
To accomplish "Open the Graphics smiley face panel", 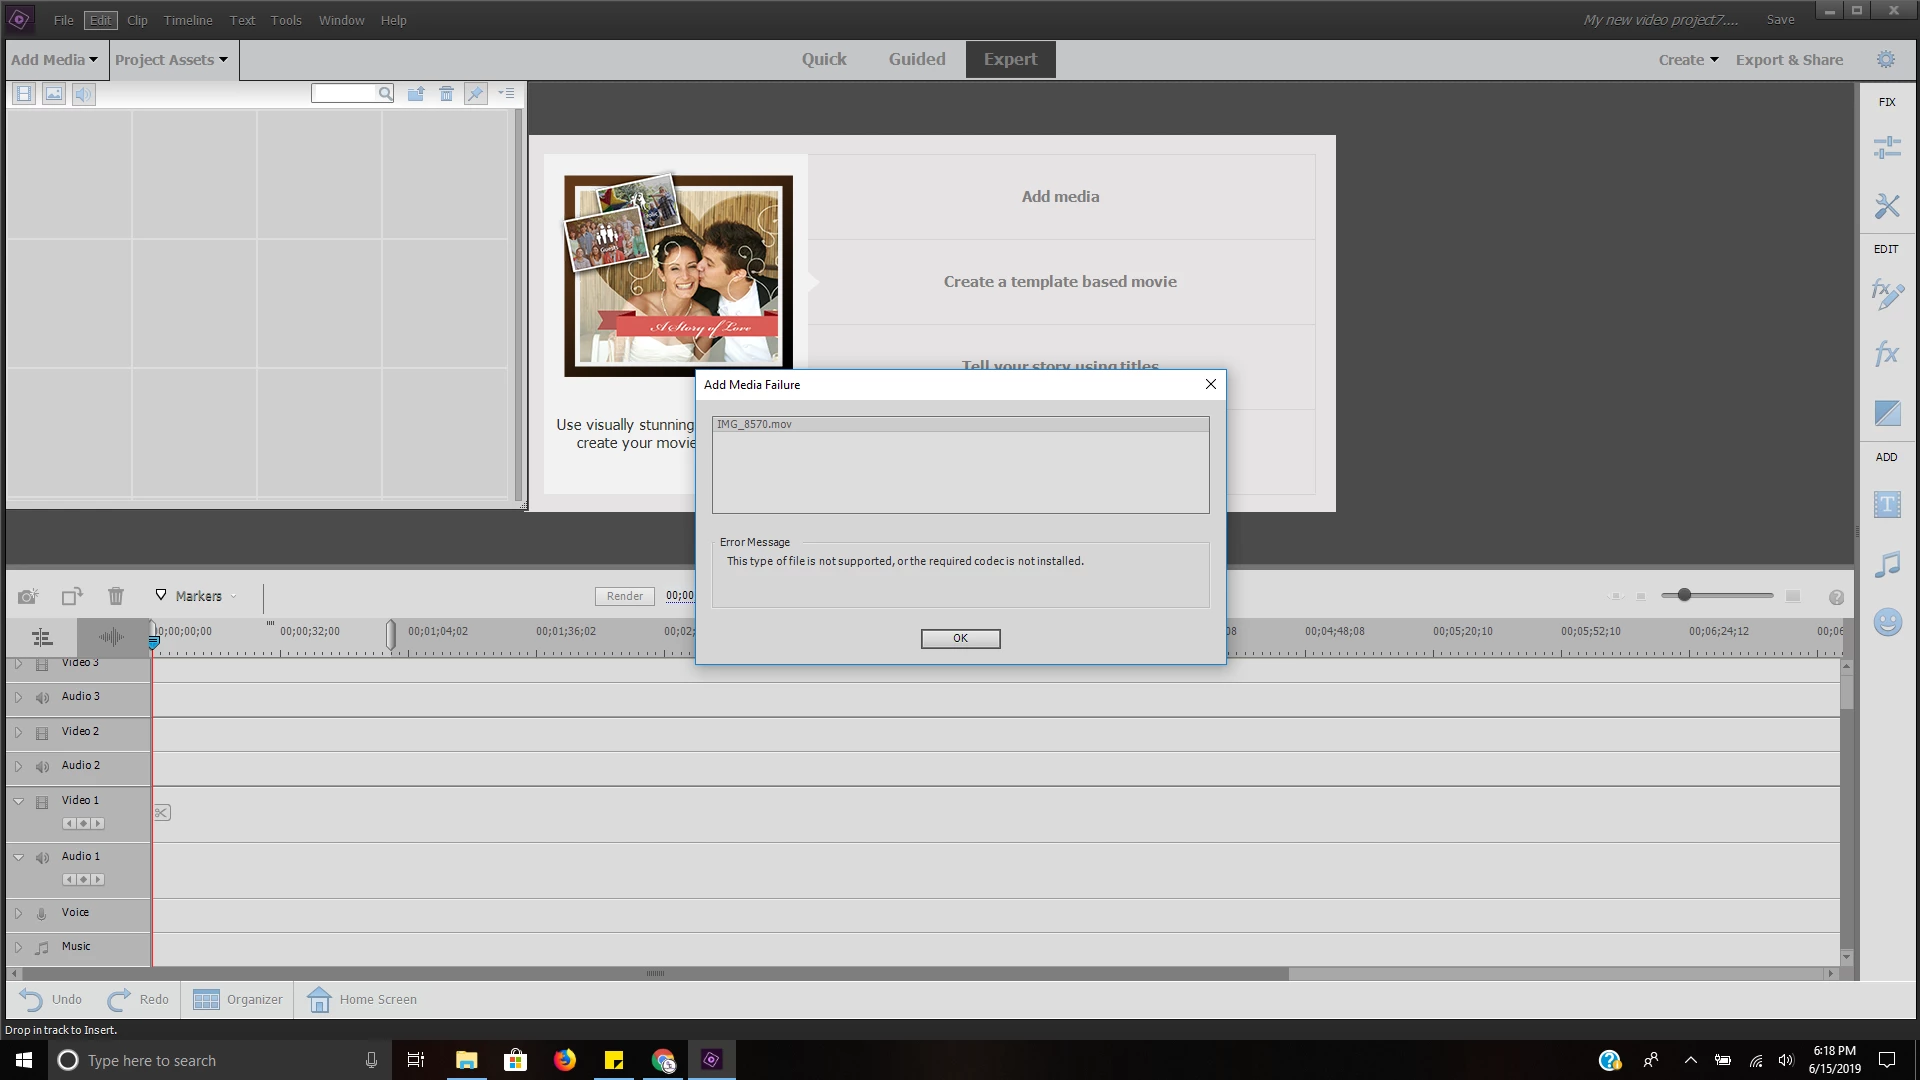I will (1887, 622).
